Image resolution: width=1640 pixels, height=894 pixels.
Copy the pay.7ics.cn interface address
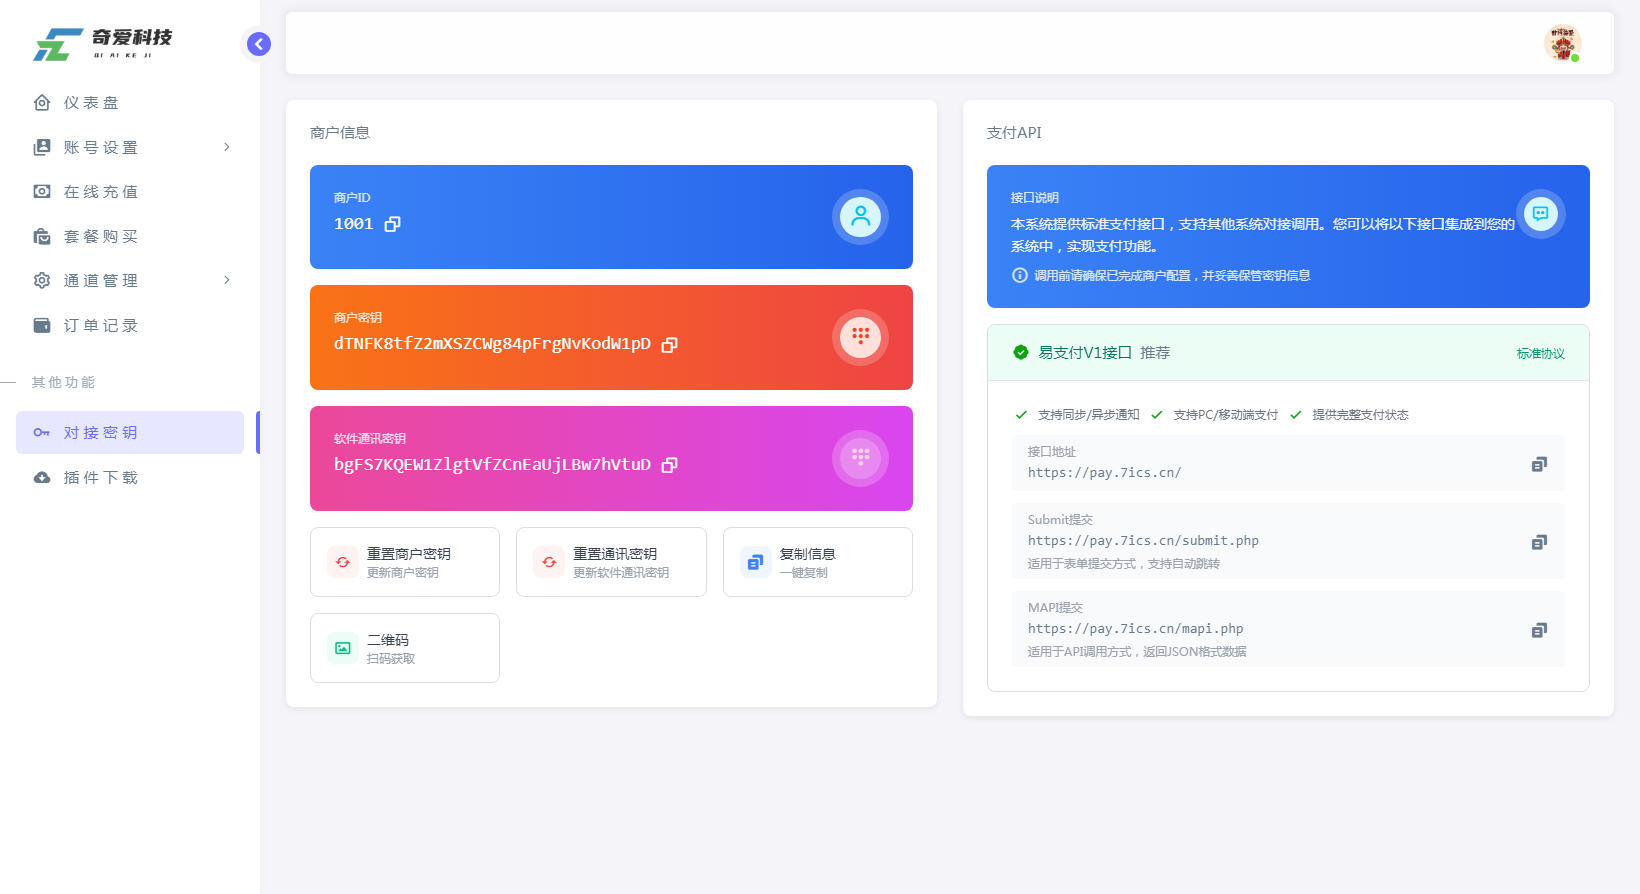click(1539, 464)
